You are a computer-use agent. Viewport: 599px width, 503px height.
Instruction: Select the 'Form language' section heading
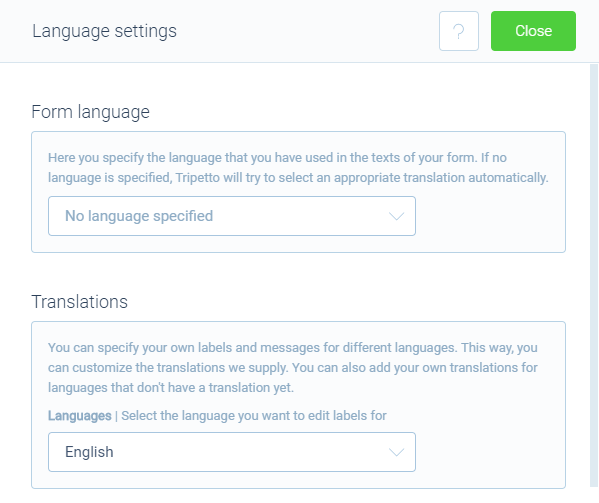91,112
